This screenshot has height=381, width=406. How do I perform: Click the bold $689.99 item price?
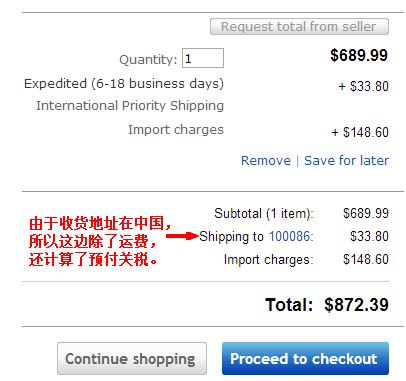click(x=359, y=55)
